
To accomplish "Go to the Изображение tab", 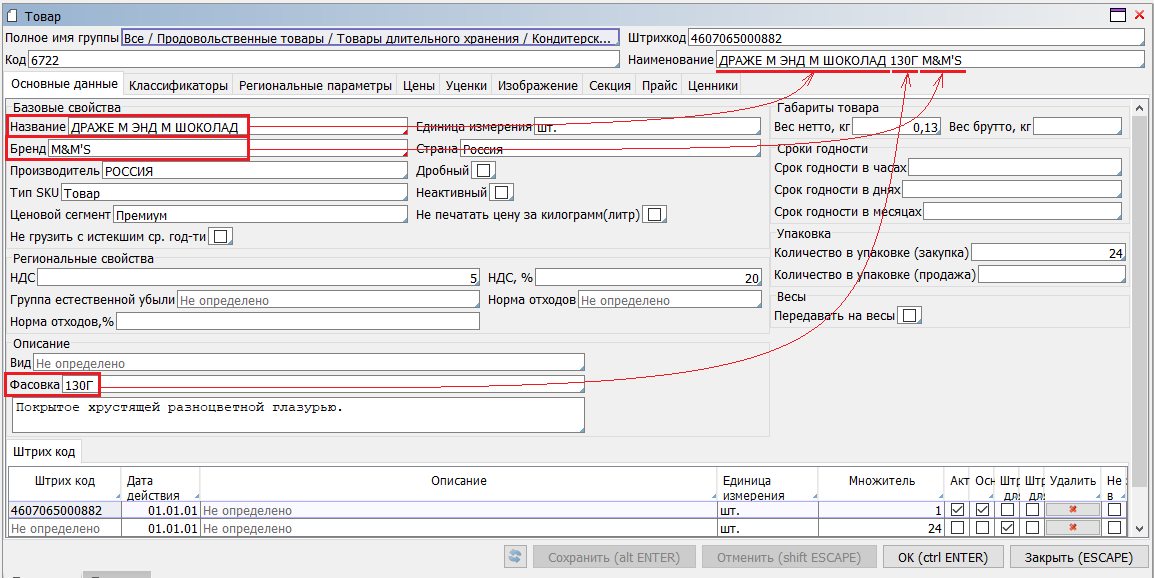I will 538,86.
